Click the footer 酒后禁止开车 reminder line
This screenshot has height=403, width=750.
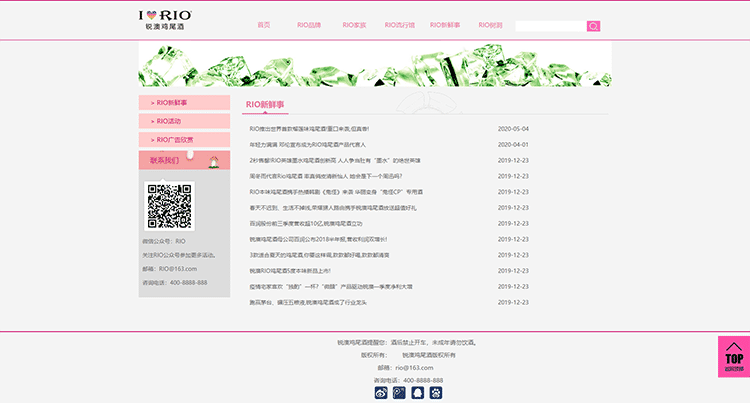click(407, 343)
